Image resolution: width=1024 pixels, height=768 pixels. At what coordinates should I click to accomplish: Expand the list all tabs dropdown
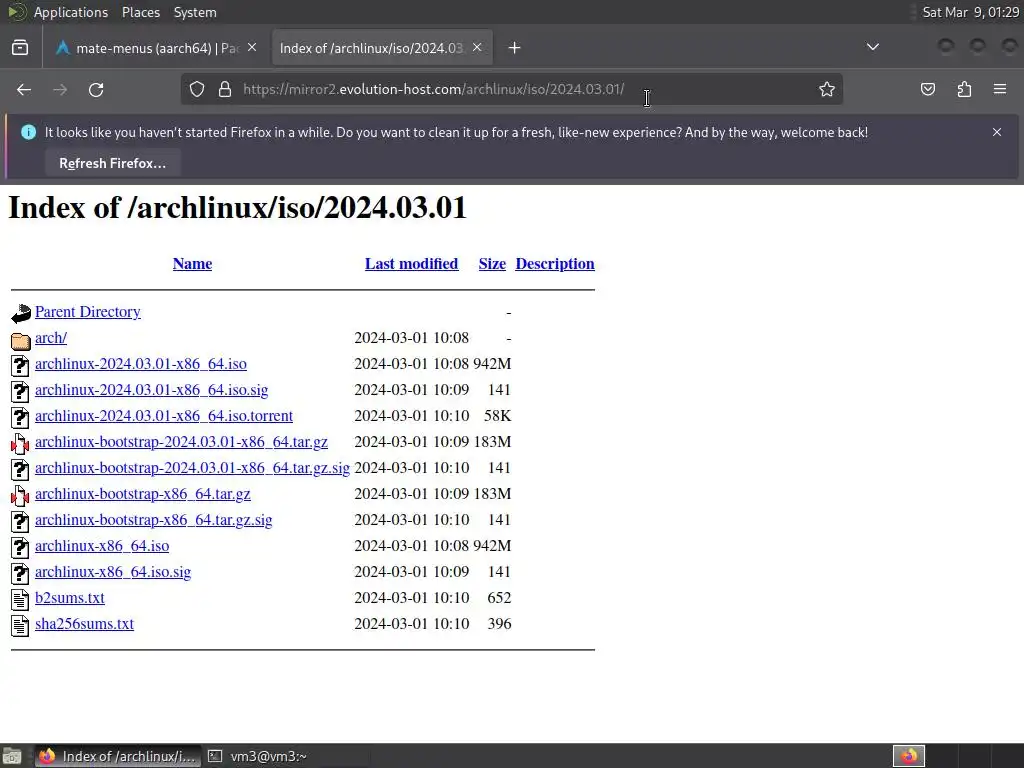click(x=872, y=47)
